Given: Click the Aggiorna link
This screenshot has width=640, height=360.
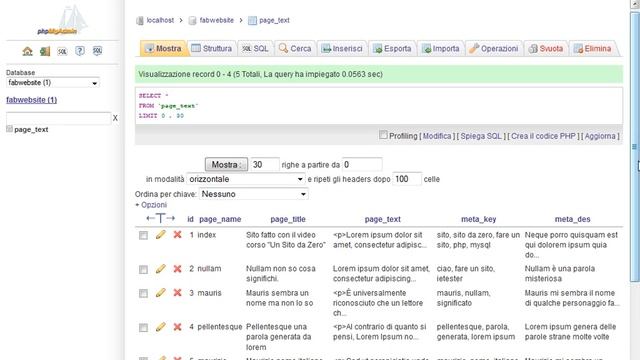Looking at the screenshot, I should [600, 136].
